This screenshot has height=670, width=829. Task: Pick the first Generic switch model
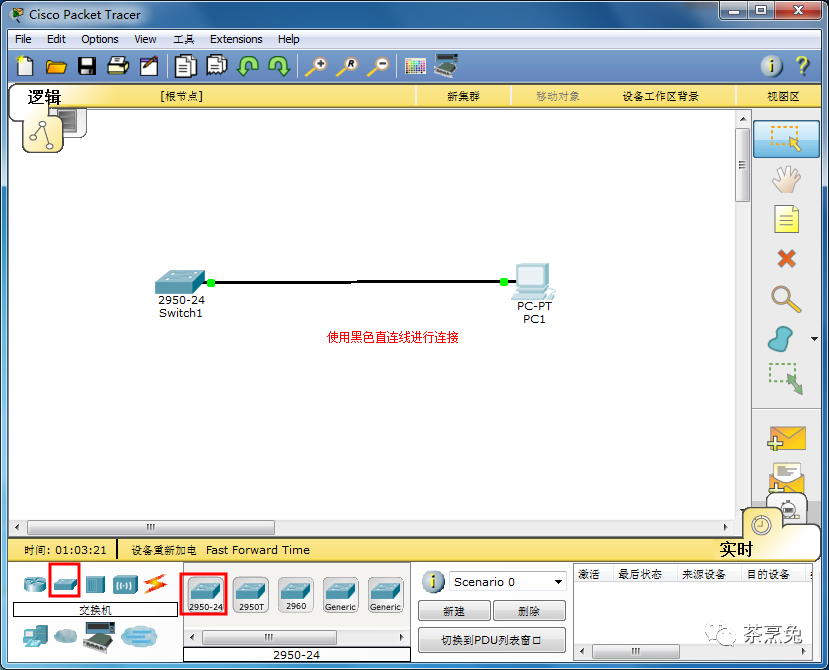(340, 594)
